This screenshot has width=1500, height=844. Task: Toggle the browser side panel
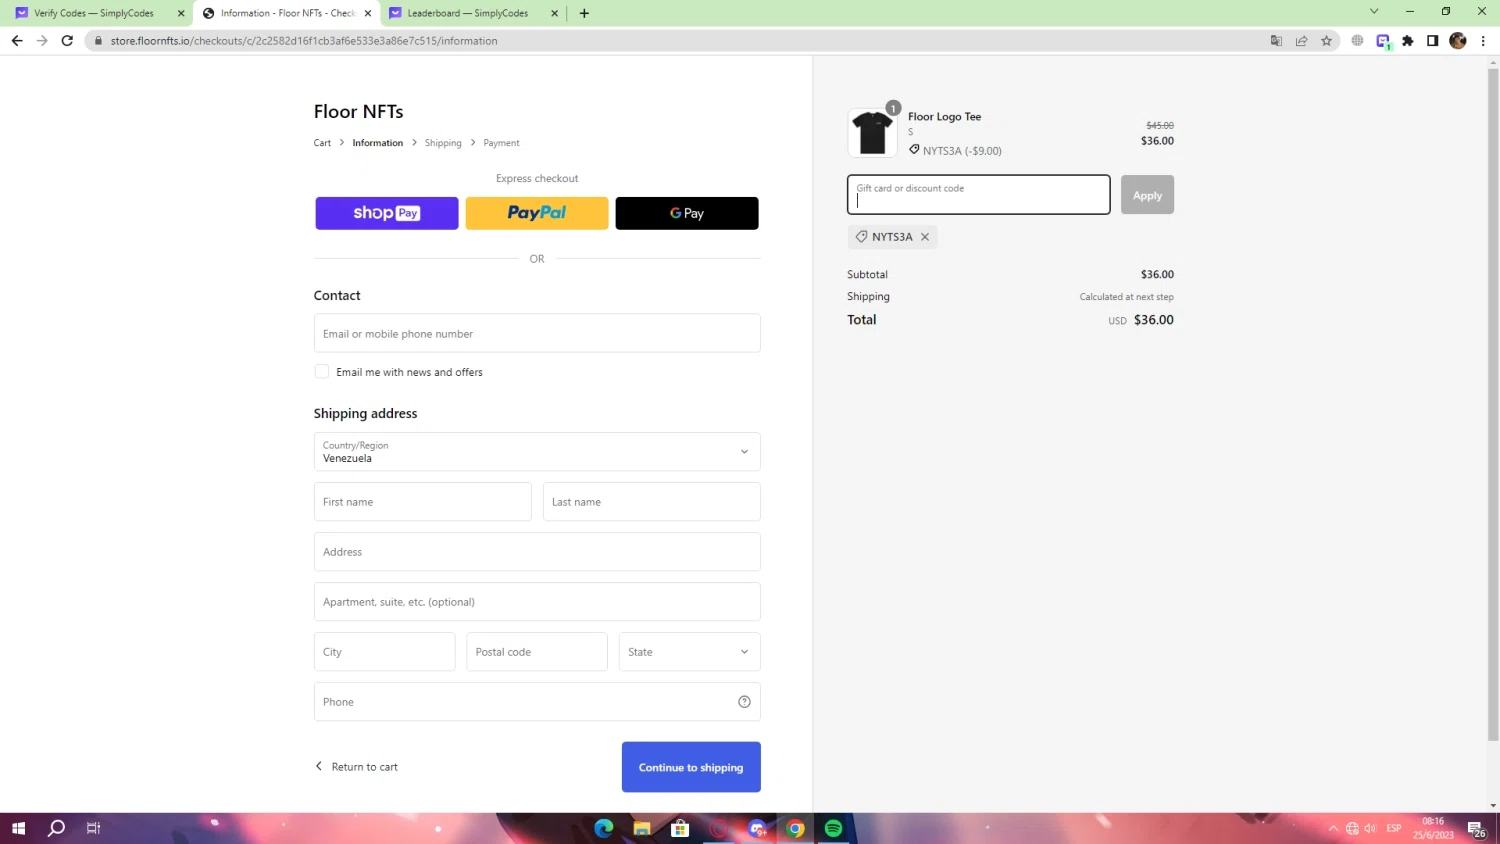[1433, 41]
